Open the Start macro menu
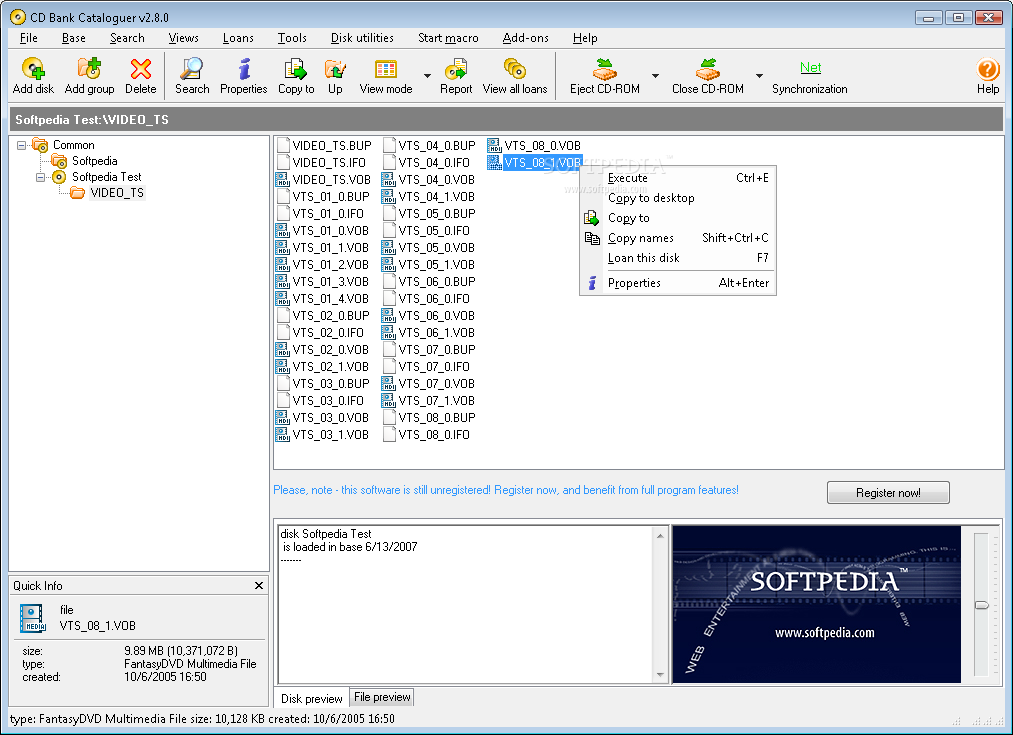Screen dimensions: 1013x735 (448, 38)
